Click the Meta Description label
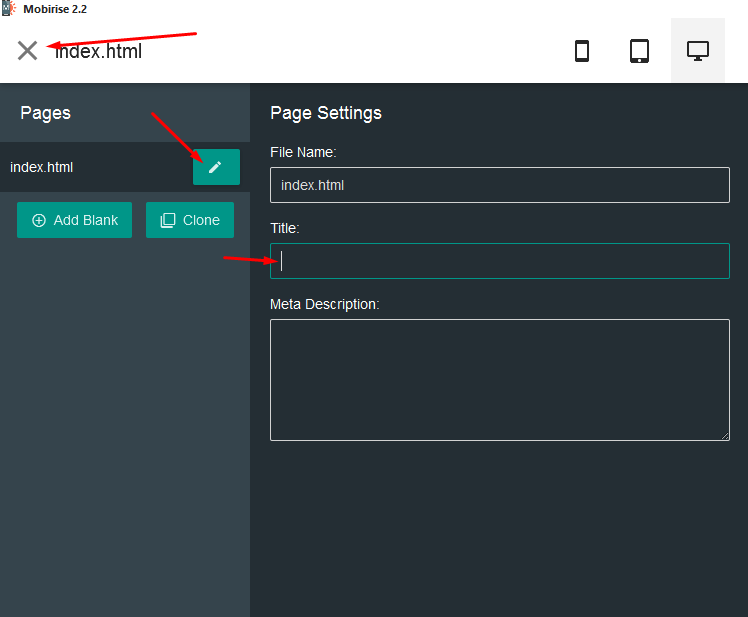 tap(324, 304)
